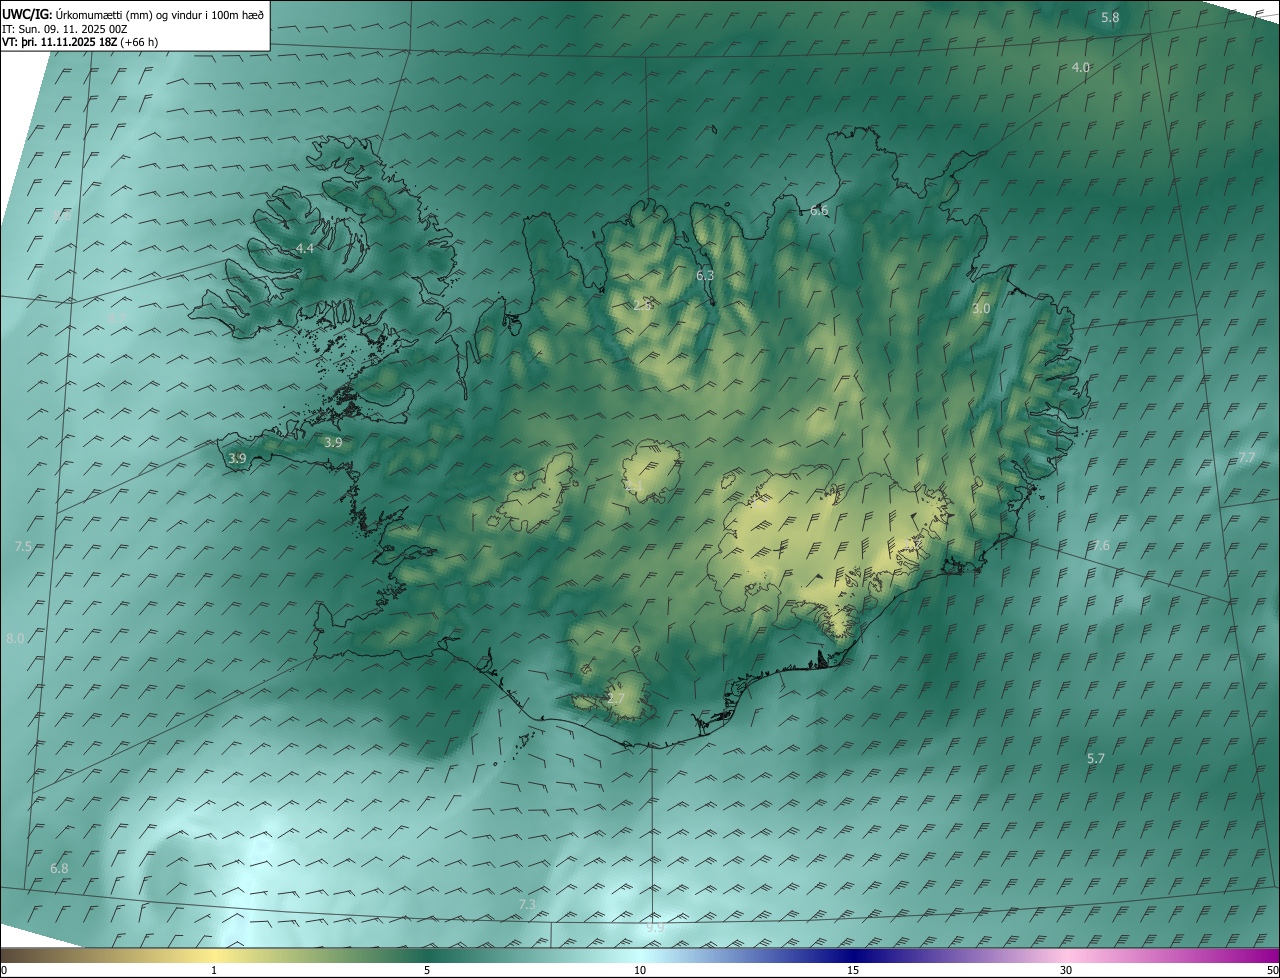1280x978 pixels.
Task: Select the 4.0 precipitable water value
Action: click(x=1080, y=67)
